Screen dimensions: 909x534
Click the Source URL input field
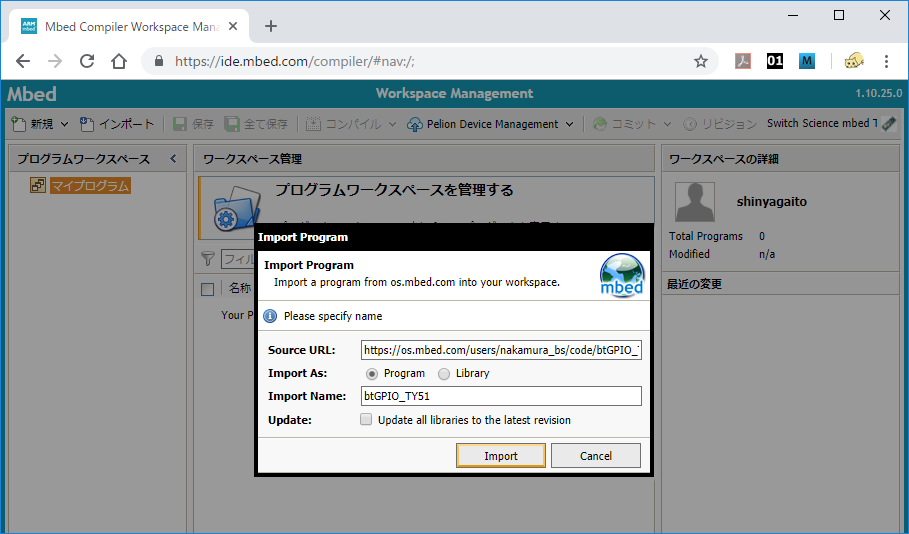500,350
